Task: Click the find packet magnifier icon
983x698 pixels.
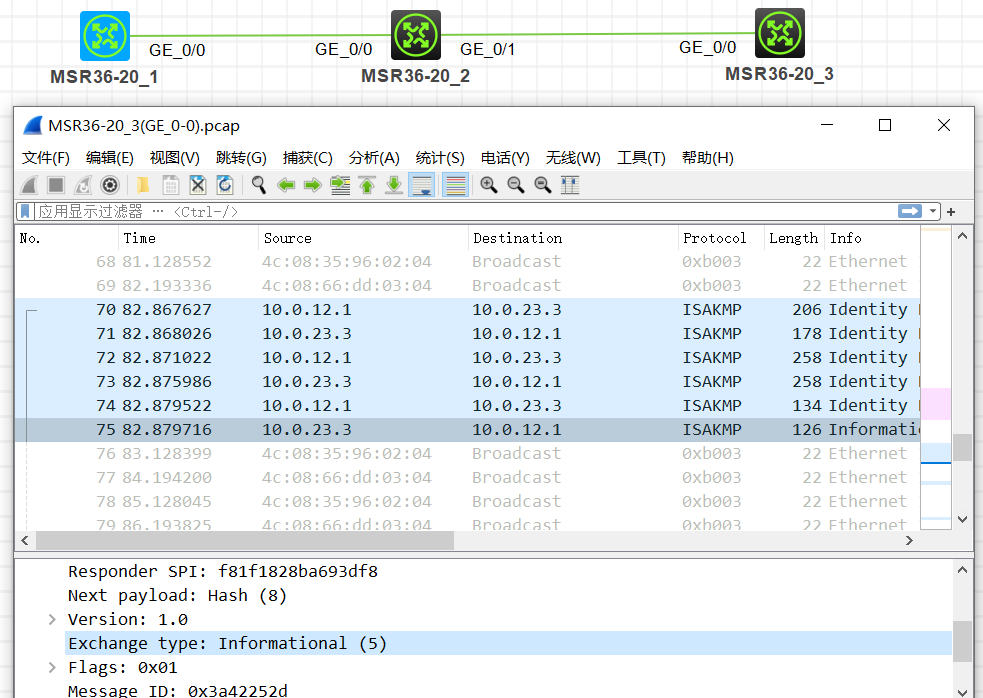Action: 259,185
